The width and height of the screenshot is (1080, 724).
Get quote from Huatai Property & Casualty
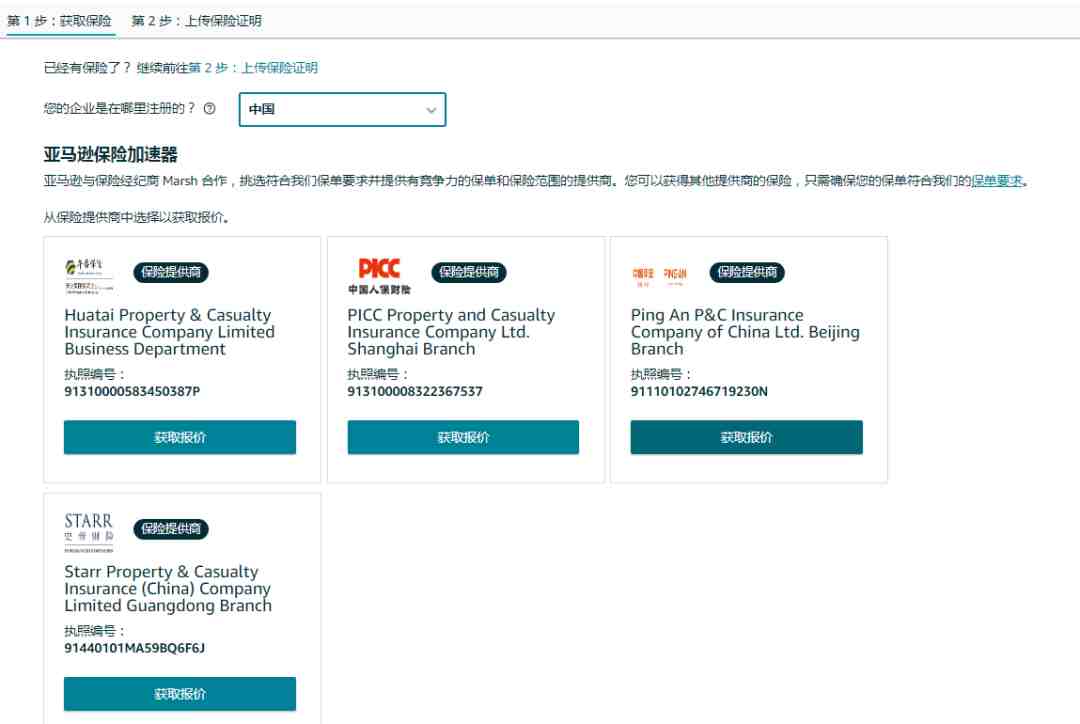click(x=180, y=437)
